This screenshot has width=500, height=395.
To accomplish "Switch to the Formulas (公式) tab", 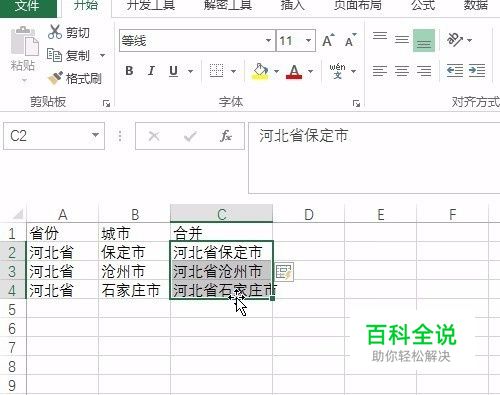I will [x=423, y=5].
